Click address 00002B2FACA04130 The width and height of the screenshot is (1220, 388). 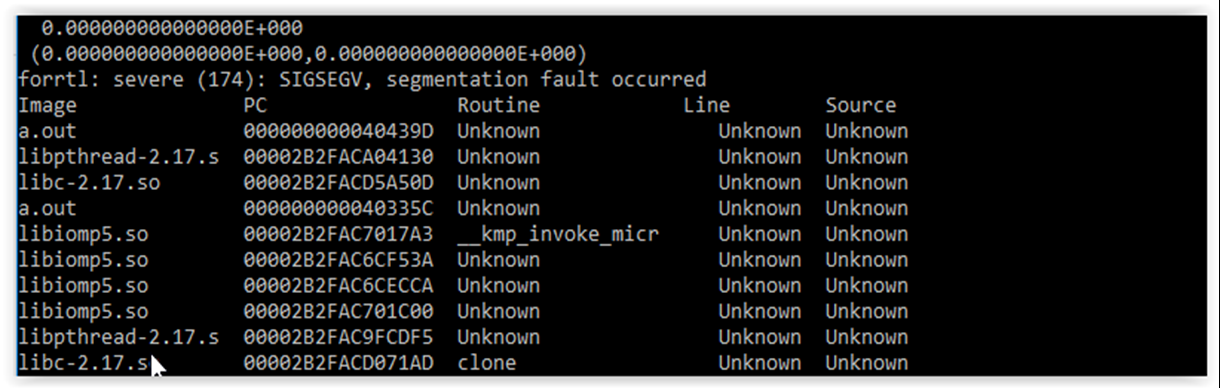[x=338, y=157]
